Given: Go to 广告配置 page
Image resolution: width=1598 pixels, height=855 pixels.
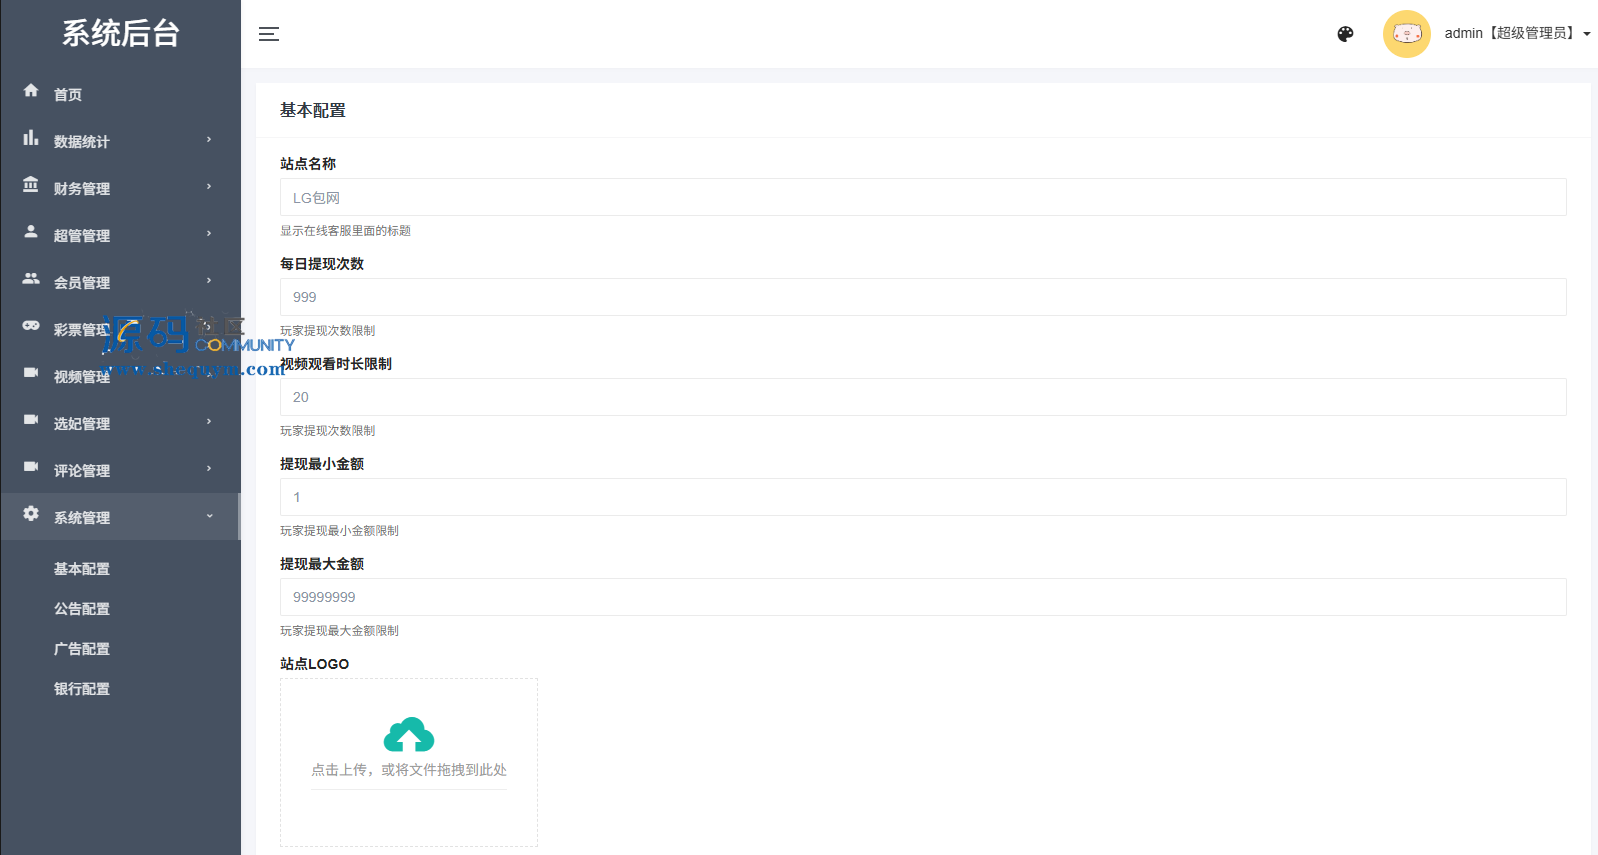Looking at the screenshot, I should coord(82,649).
